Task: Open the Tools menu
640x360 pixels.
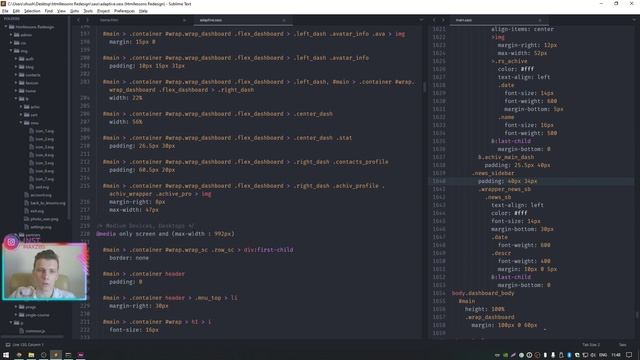Action: 88,11
